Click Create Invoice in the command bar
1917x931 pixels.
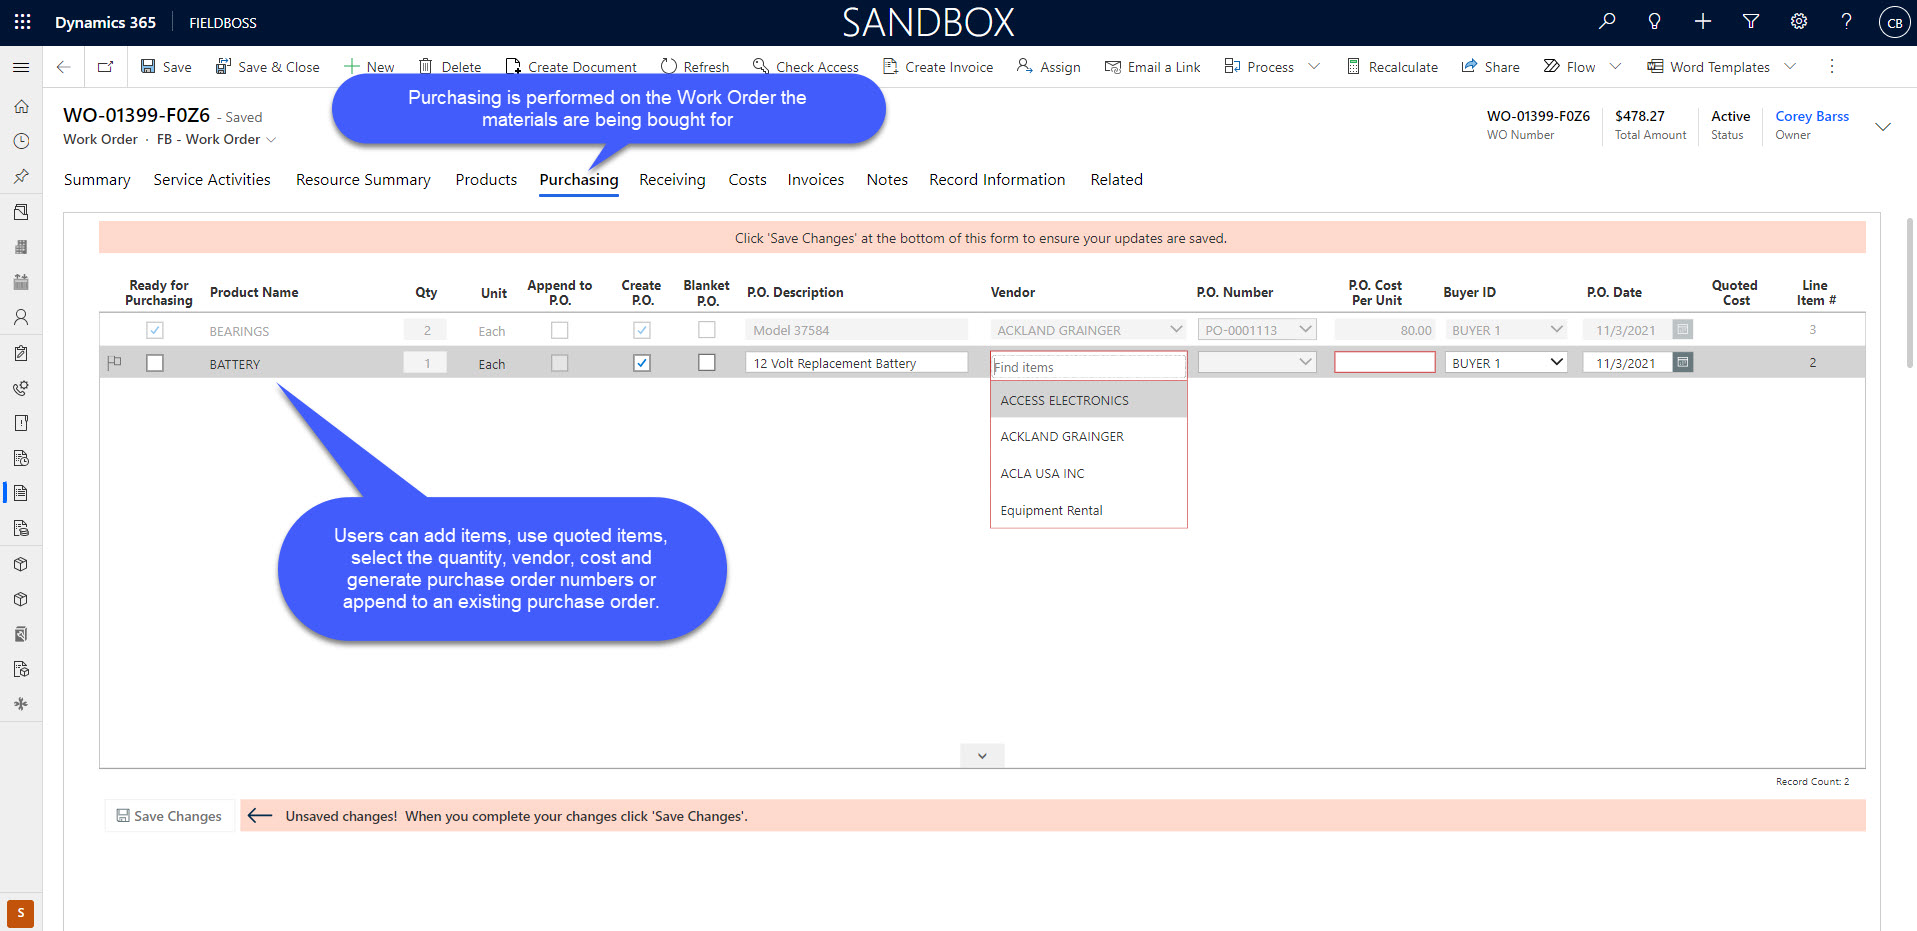938,67
